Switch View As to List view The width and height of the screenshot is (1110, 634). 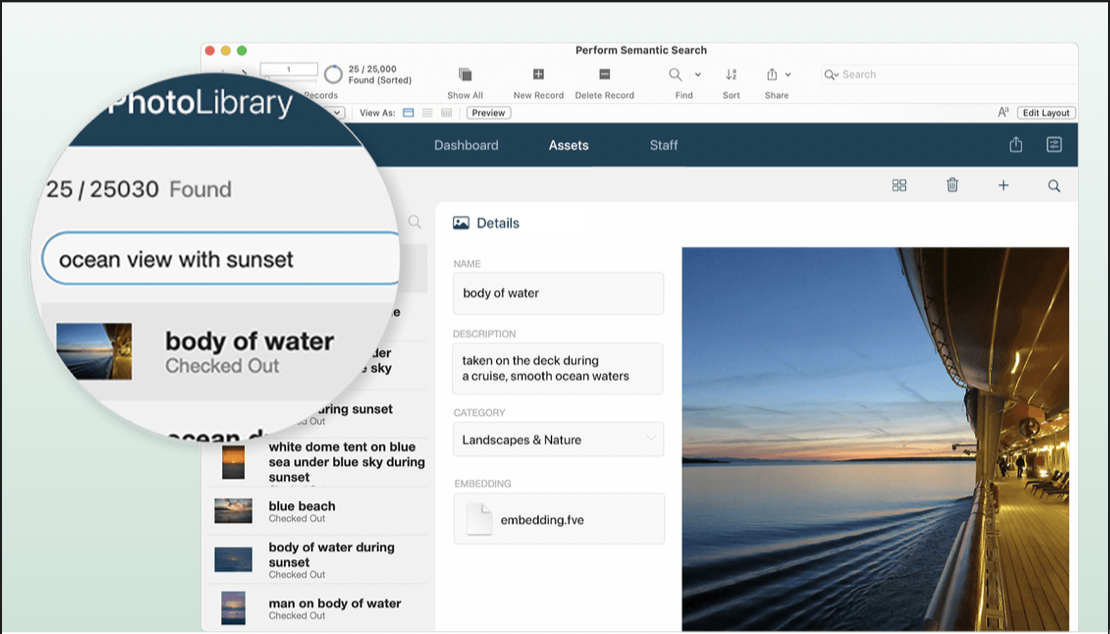pyautogui.click(x=427, y=113)
